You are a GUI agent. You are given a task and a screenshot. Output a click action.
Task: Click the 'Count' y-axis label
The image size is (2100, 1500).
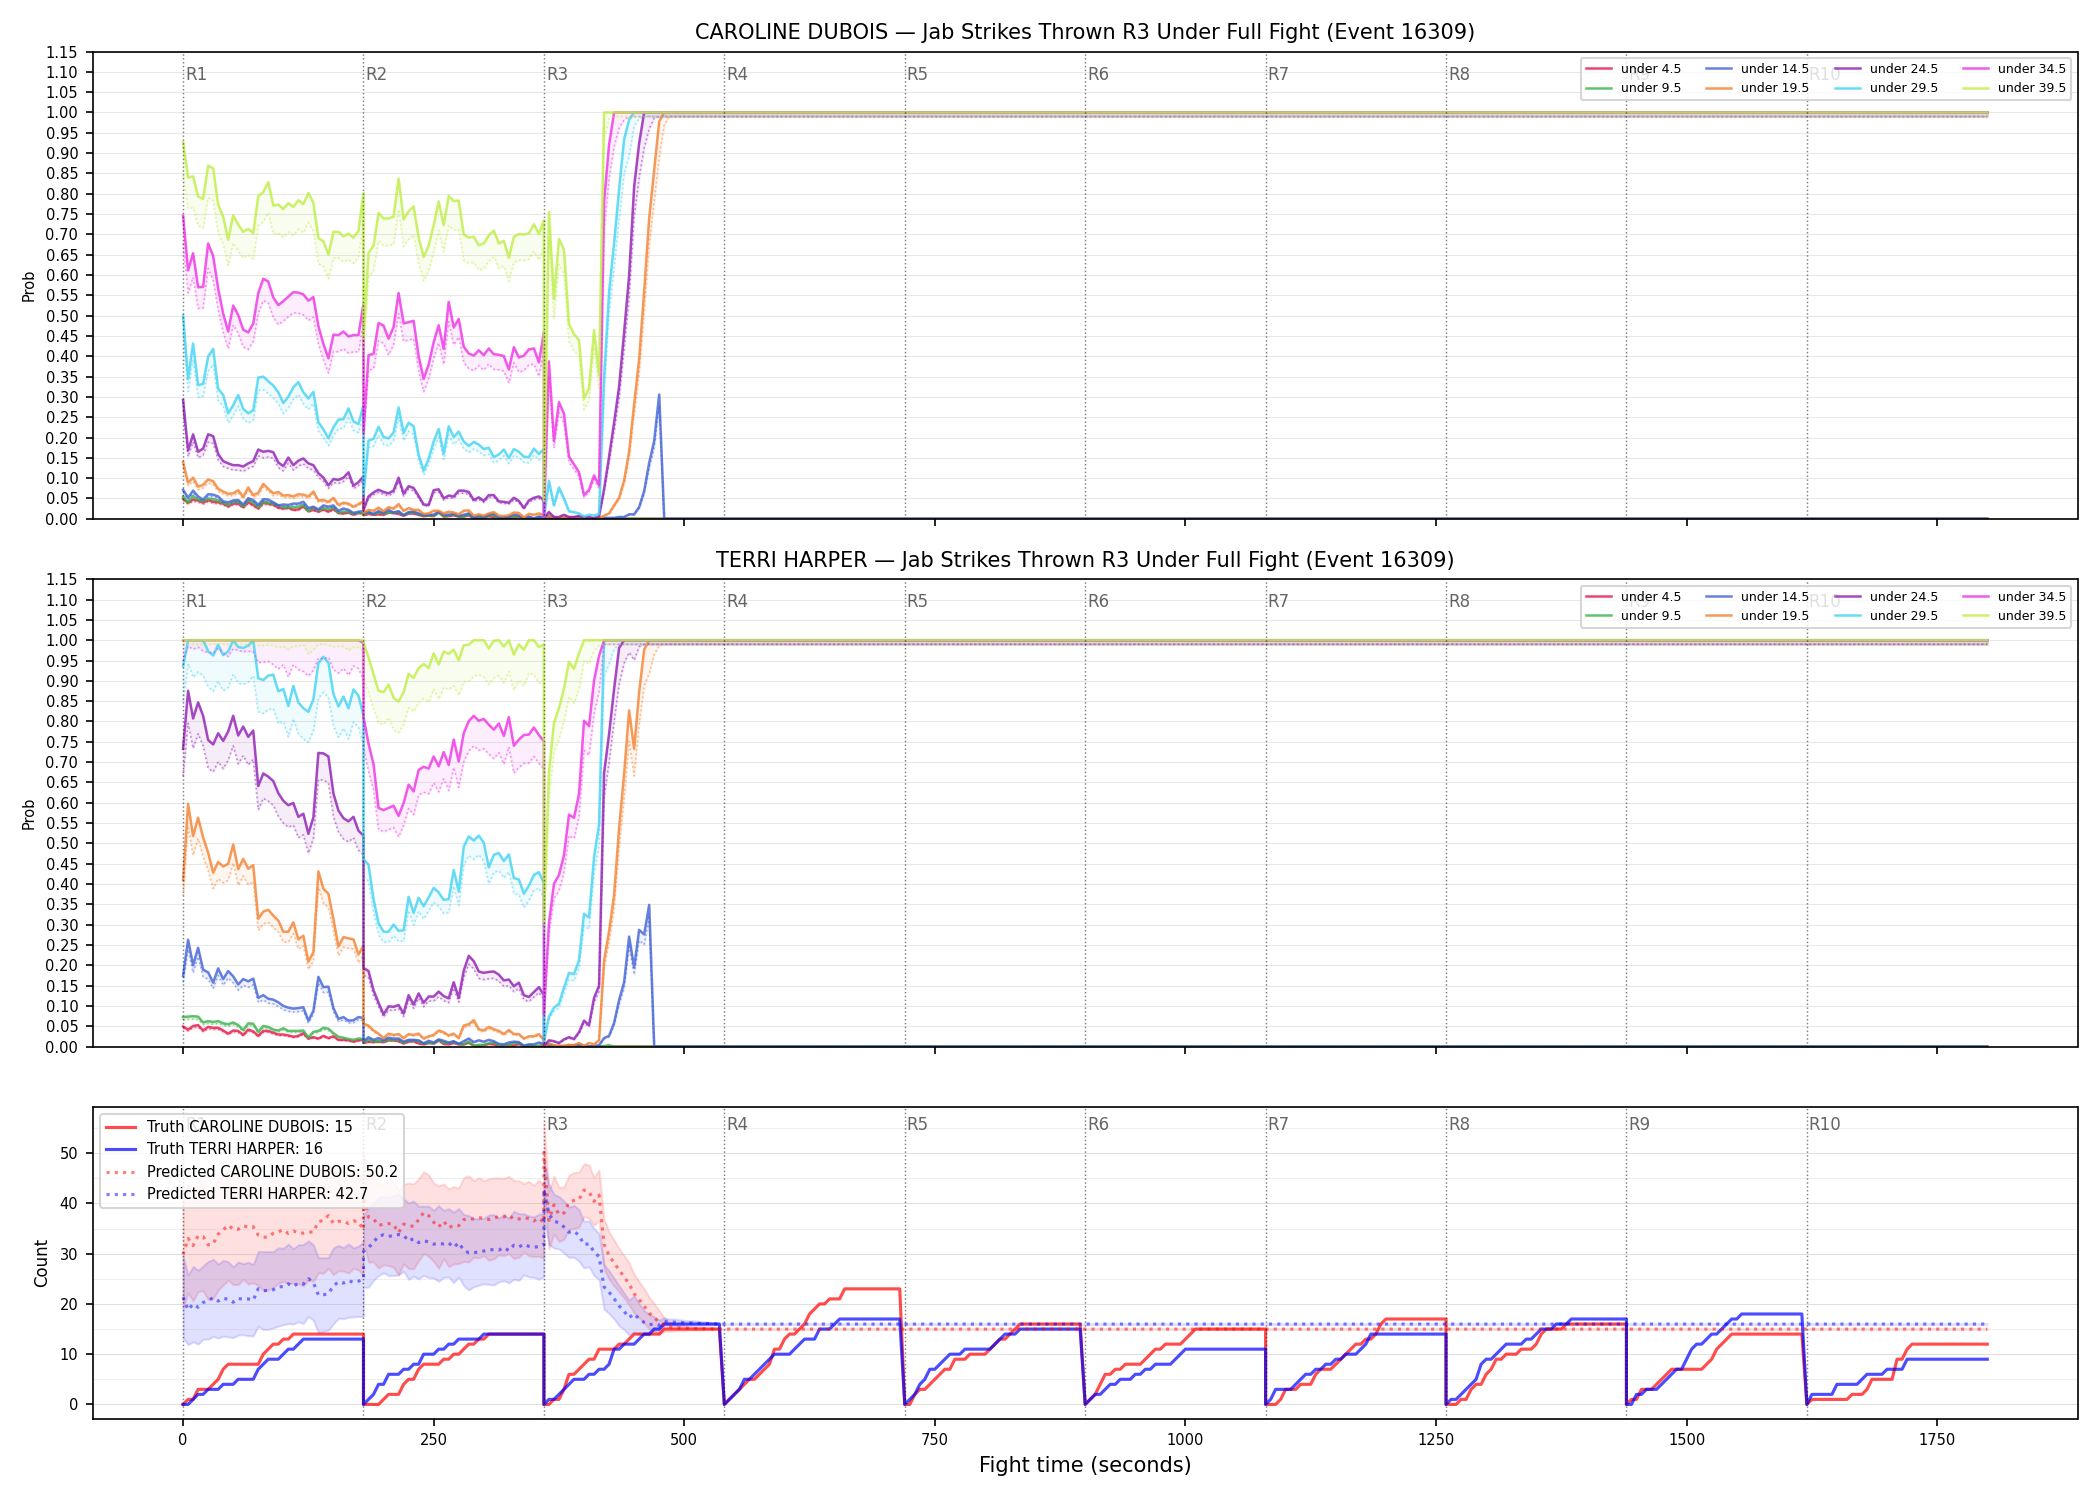[x=41, y=1263]
